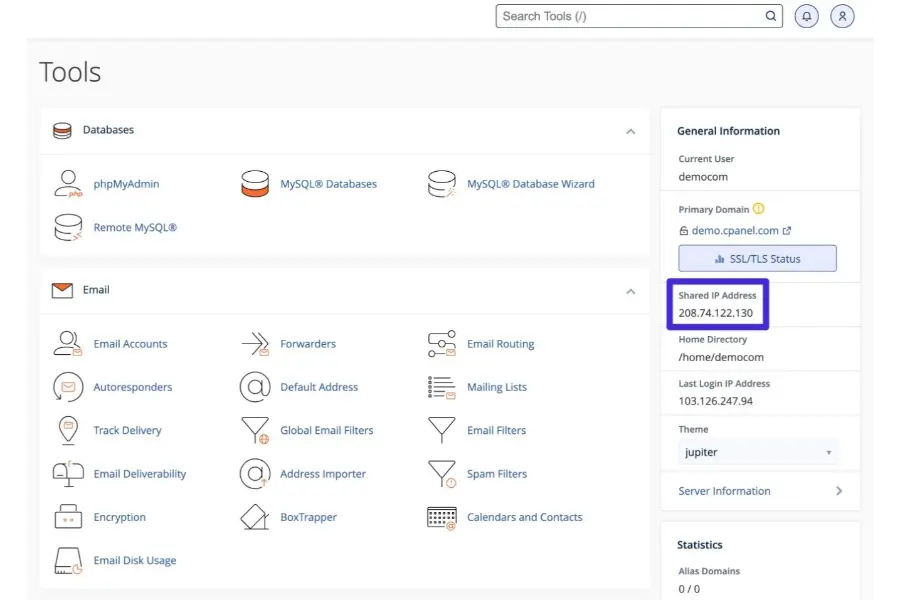This screenshot has height=600, width=900.
Task: Select the Calendars and Contacts icon
Action: point(442,517)
